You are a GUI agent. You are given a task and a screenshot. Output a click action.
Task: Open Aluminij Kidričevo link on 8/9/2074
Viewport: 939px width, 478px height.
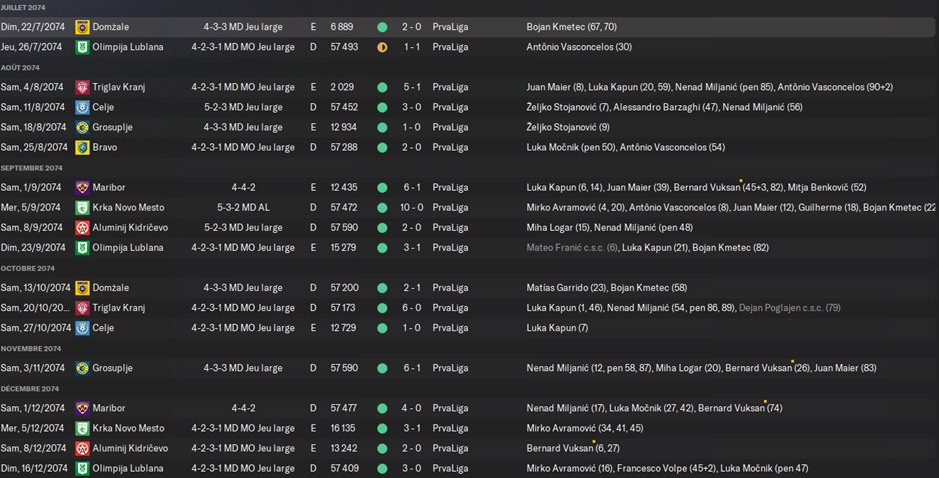130,228
